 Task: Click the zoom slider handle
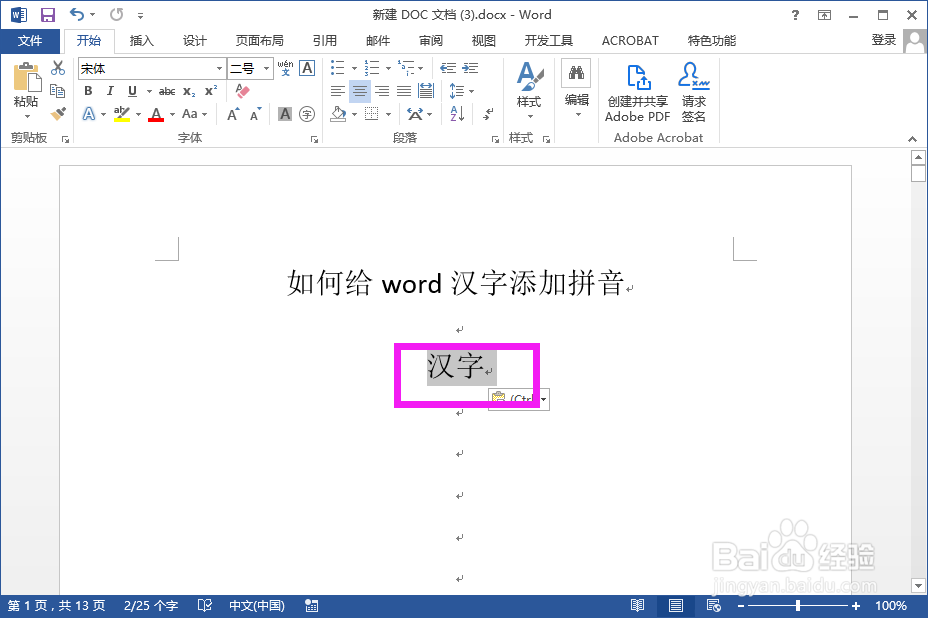pyautogui.click(x=798, y=606)
